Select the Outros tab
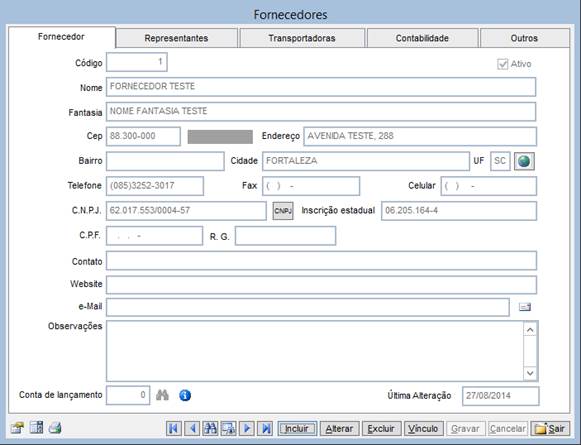The image size is (581, 445). click(x=524, y=38)
